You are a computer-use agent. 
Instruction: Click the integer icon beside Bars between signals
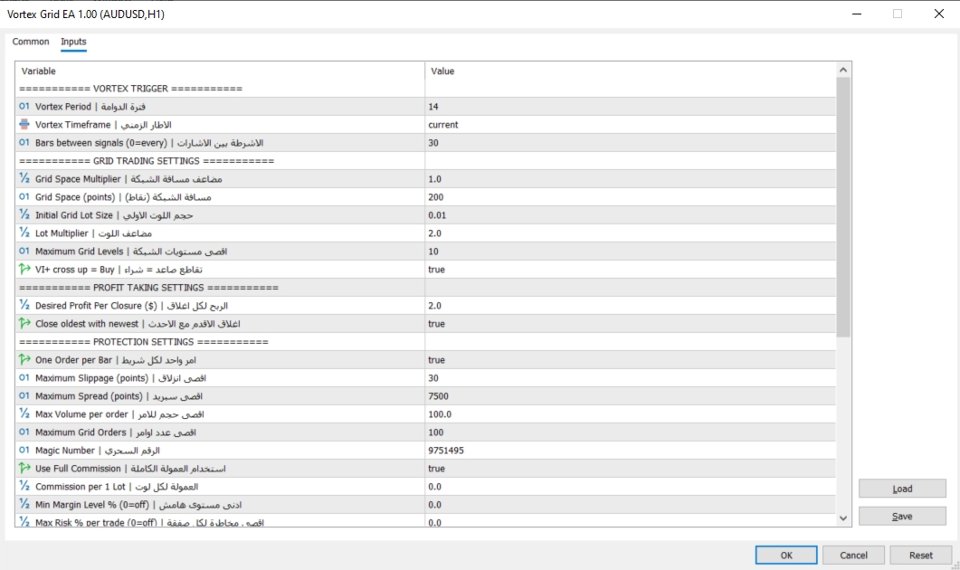[24, 143]
